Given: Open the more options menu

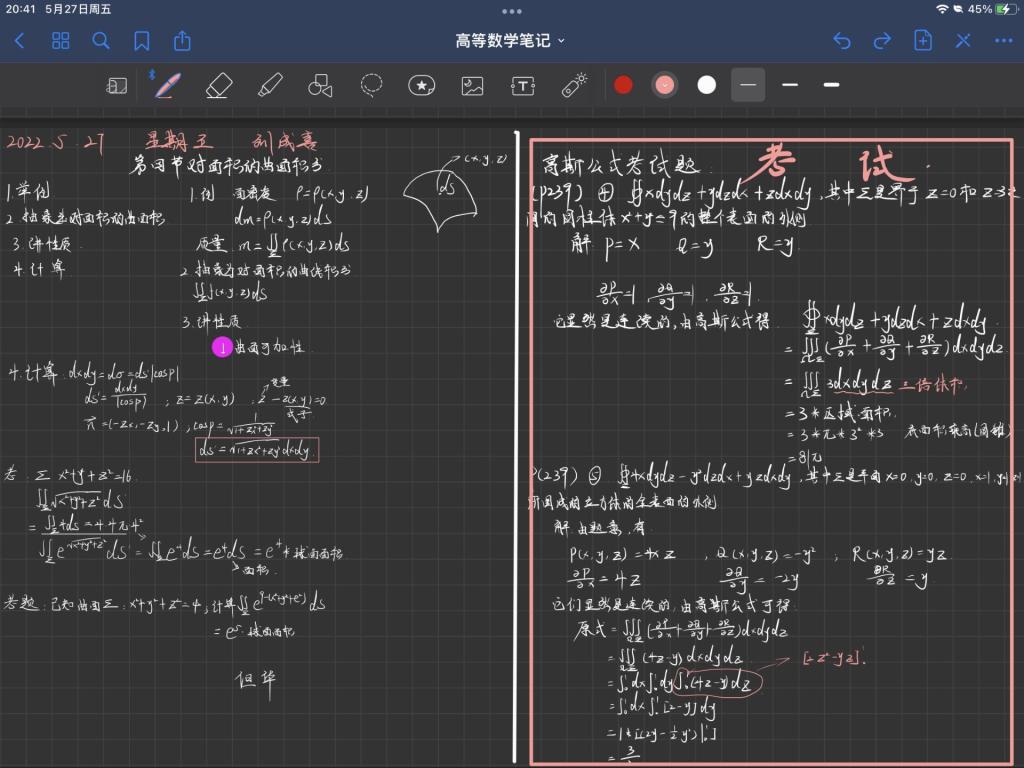Looking at the screenshot, I should [x=1003, y=41].
